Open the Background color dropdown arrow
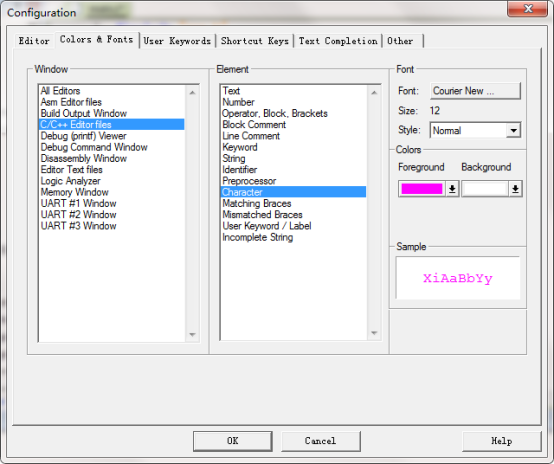This screenshot has width=554, height=464. pos(515,189)
